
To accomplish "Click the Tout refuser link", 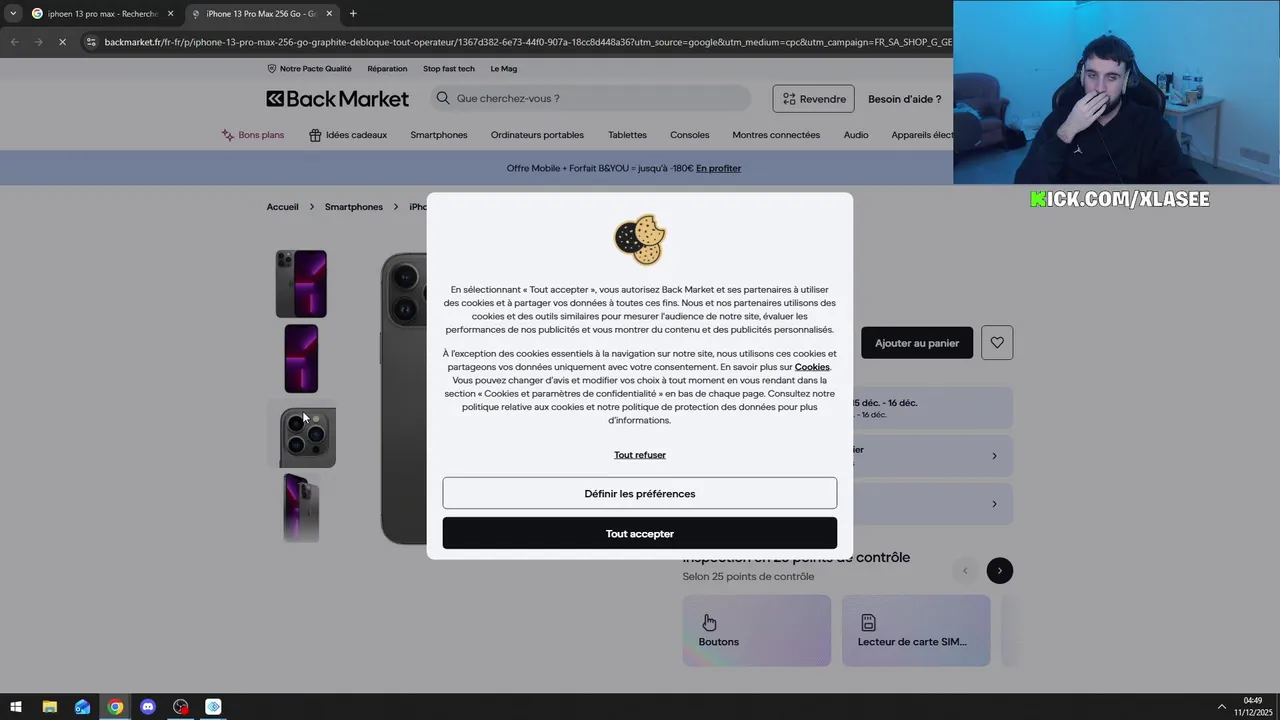I will point(640,455).
